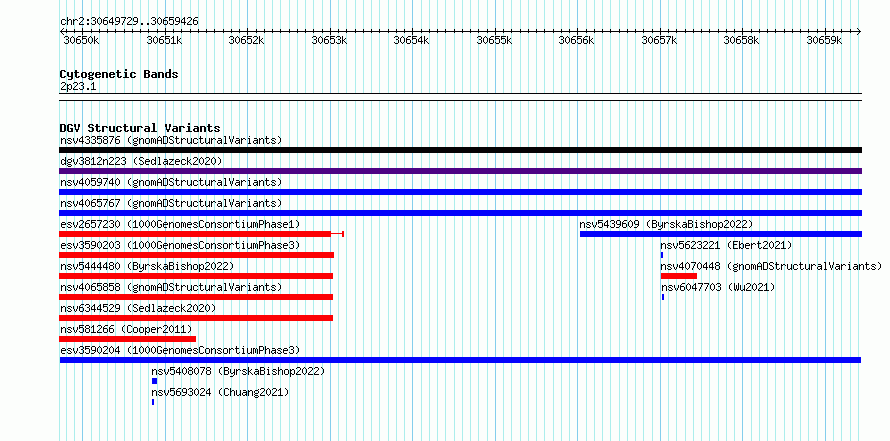This screenshot has width=890, height=441.
Task: Open the nsv5693024 (Chuang2021) label
Action: (220, 392)
